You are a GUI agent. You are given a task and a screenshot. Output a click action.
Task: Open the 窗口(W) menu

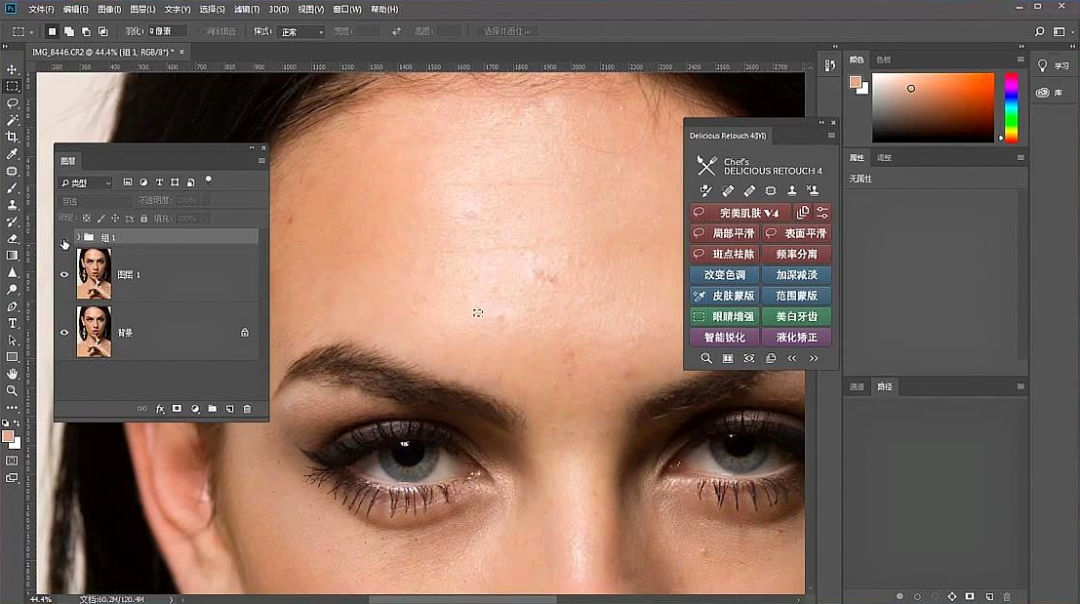coord(347,10)
